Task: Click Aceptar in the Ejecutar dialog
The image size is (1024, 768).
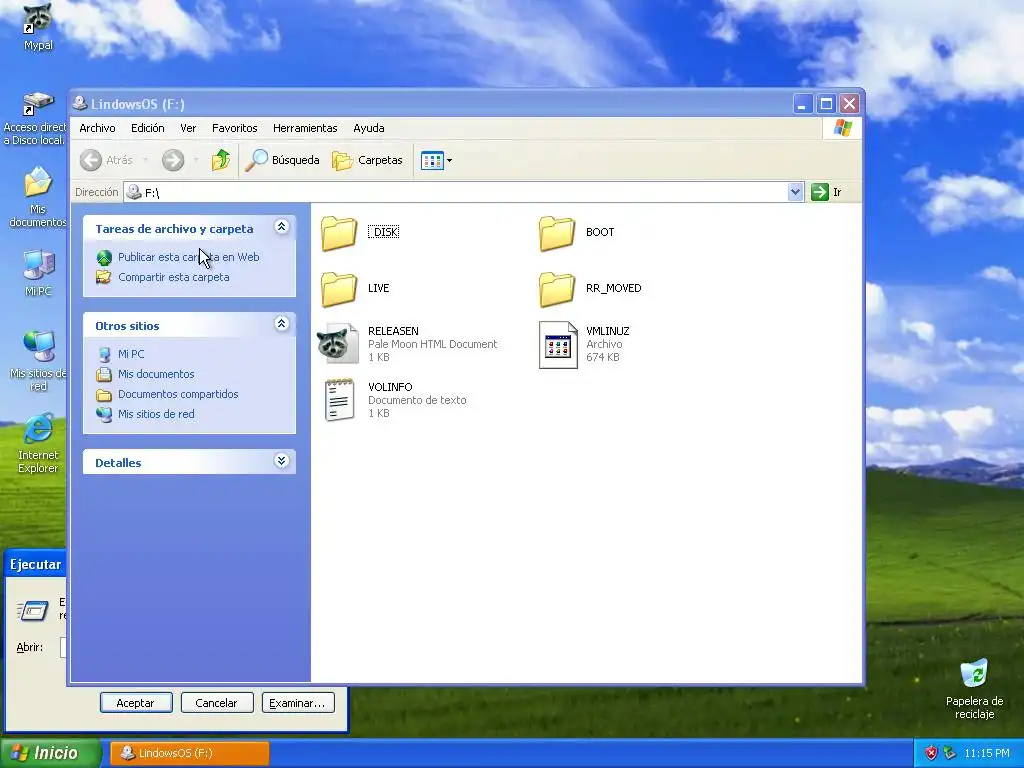Action: pyautogui.click(x=136, y=703)
